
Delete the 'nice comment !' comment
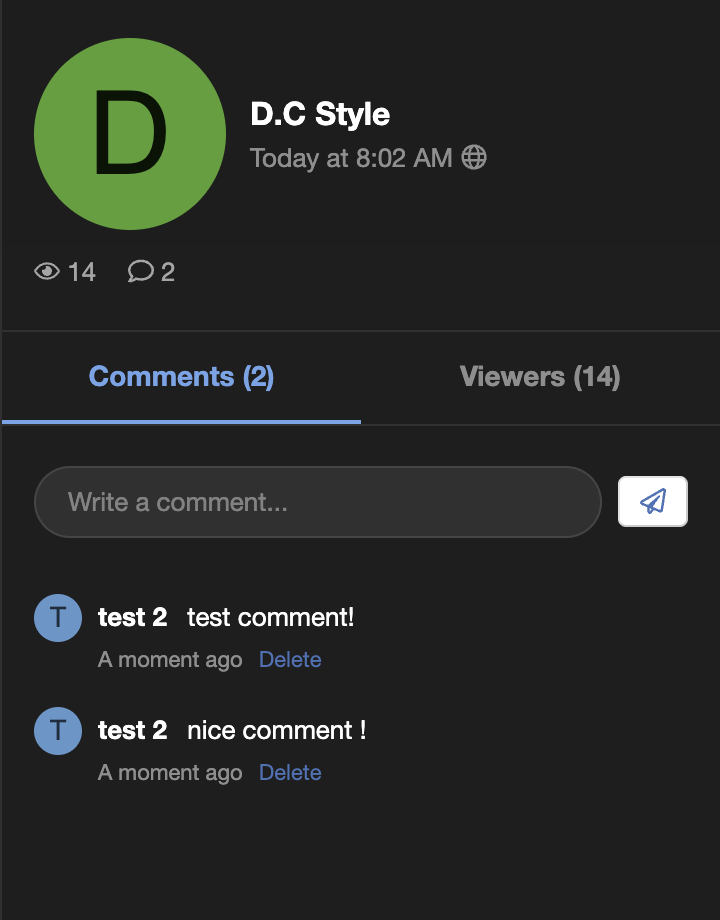click(290, 772)
